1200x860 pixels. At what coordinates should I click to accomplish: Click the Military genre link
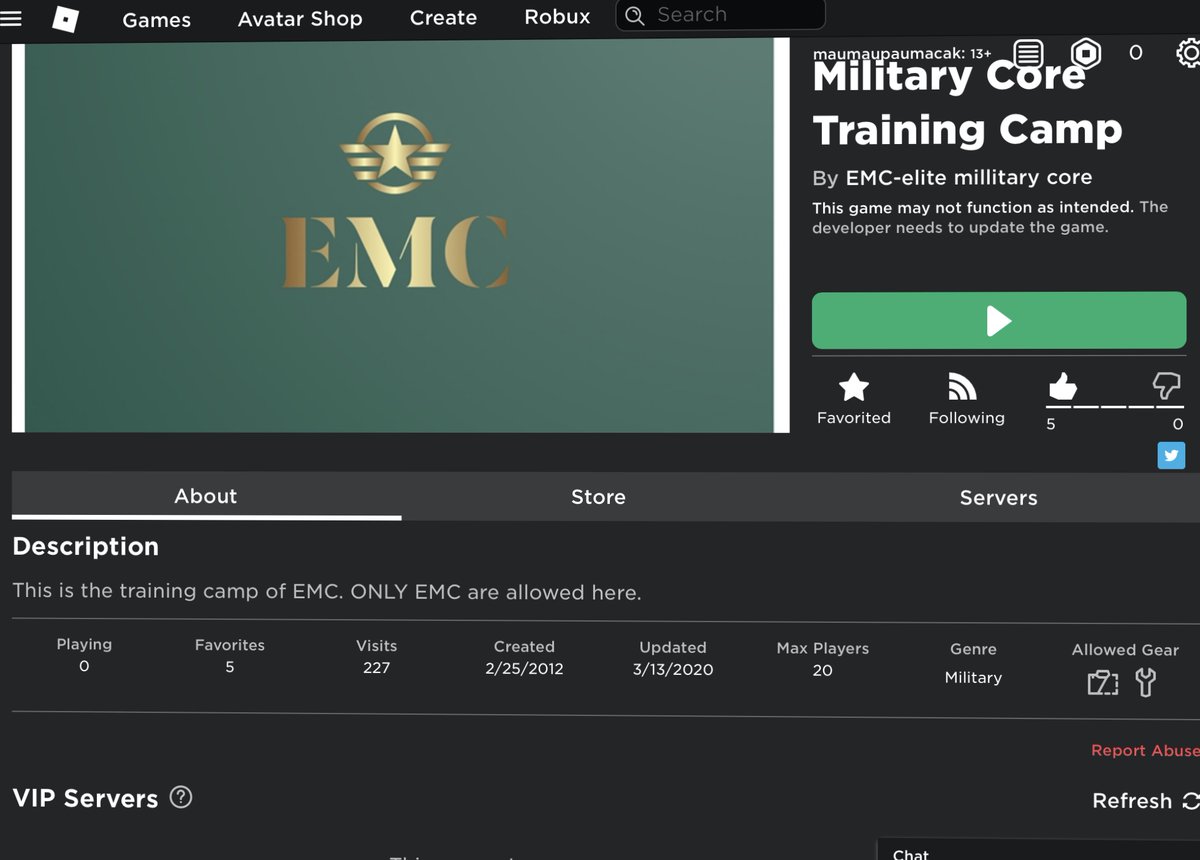[973, 677]
